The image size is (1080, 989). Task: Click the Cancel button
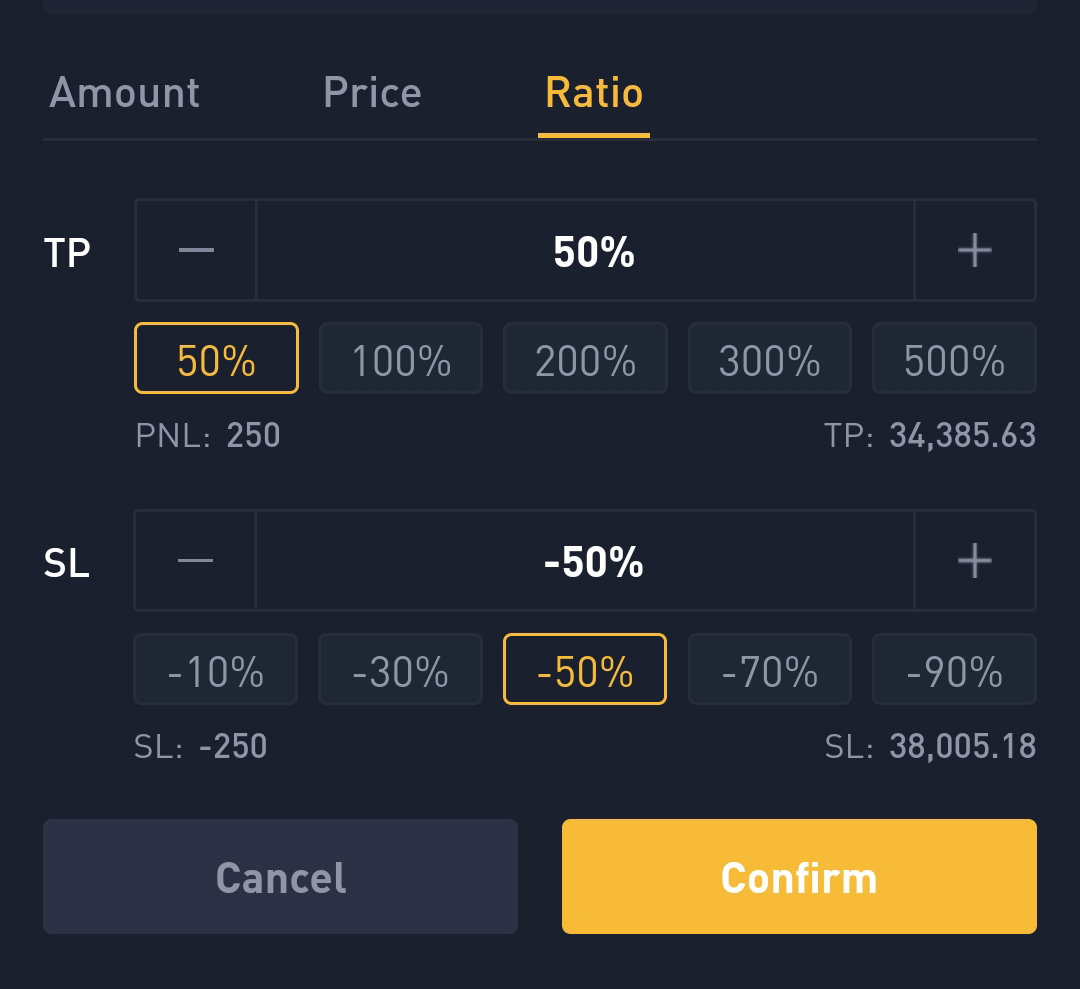pyautogui.click(x=280, y=877)
